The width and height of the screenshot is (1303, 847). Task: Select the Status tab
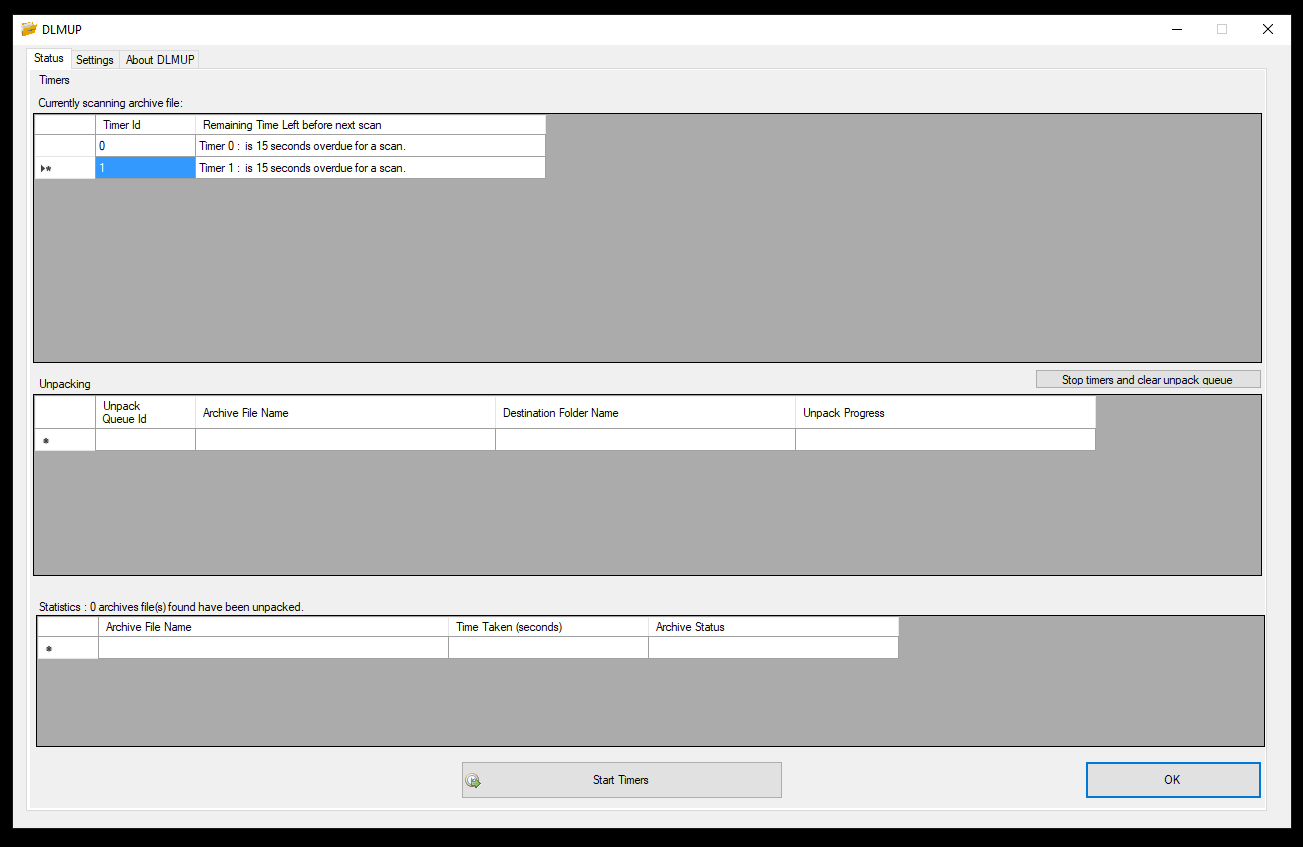(x=49, y=58)
